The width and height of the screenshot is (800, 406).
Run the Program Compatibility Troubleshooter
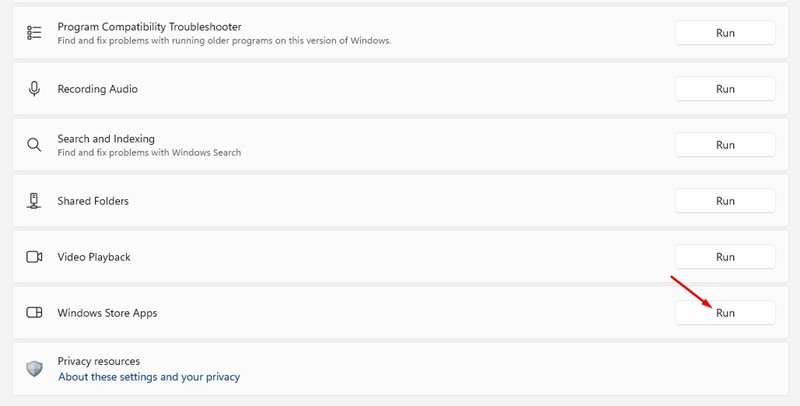tap(725, 33)
